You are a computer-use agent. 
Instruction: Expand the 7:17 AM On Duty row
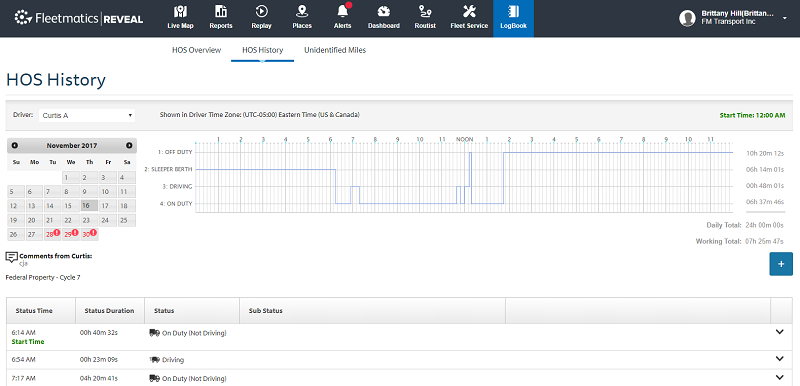pyautogui.click(x=779, y=377)
